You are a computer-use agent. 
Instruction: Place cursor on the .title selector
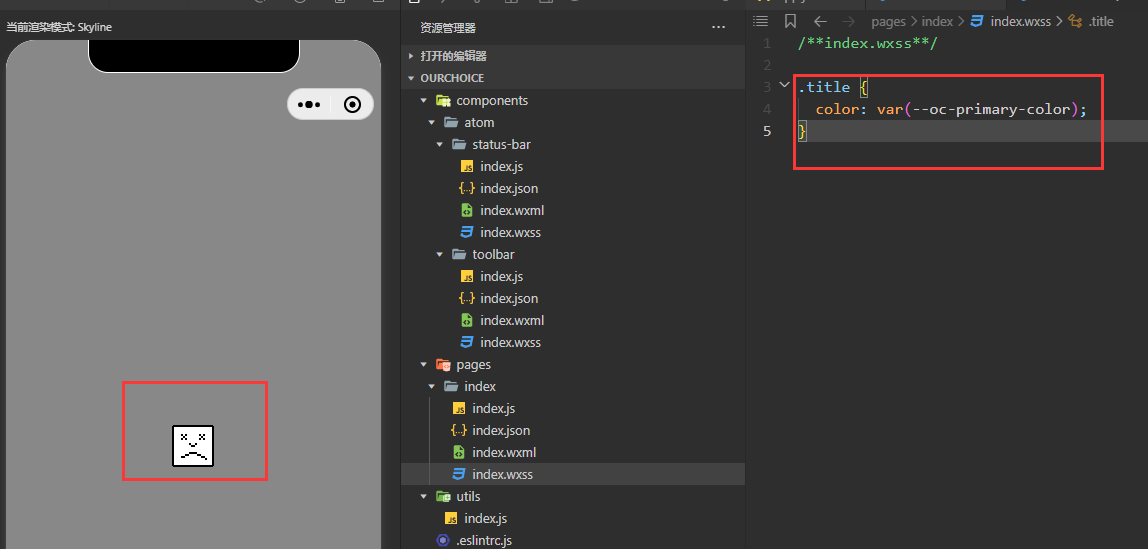[x=824, y=86]
